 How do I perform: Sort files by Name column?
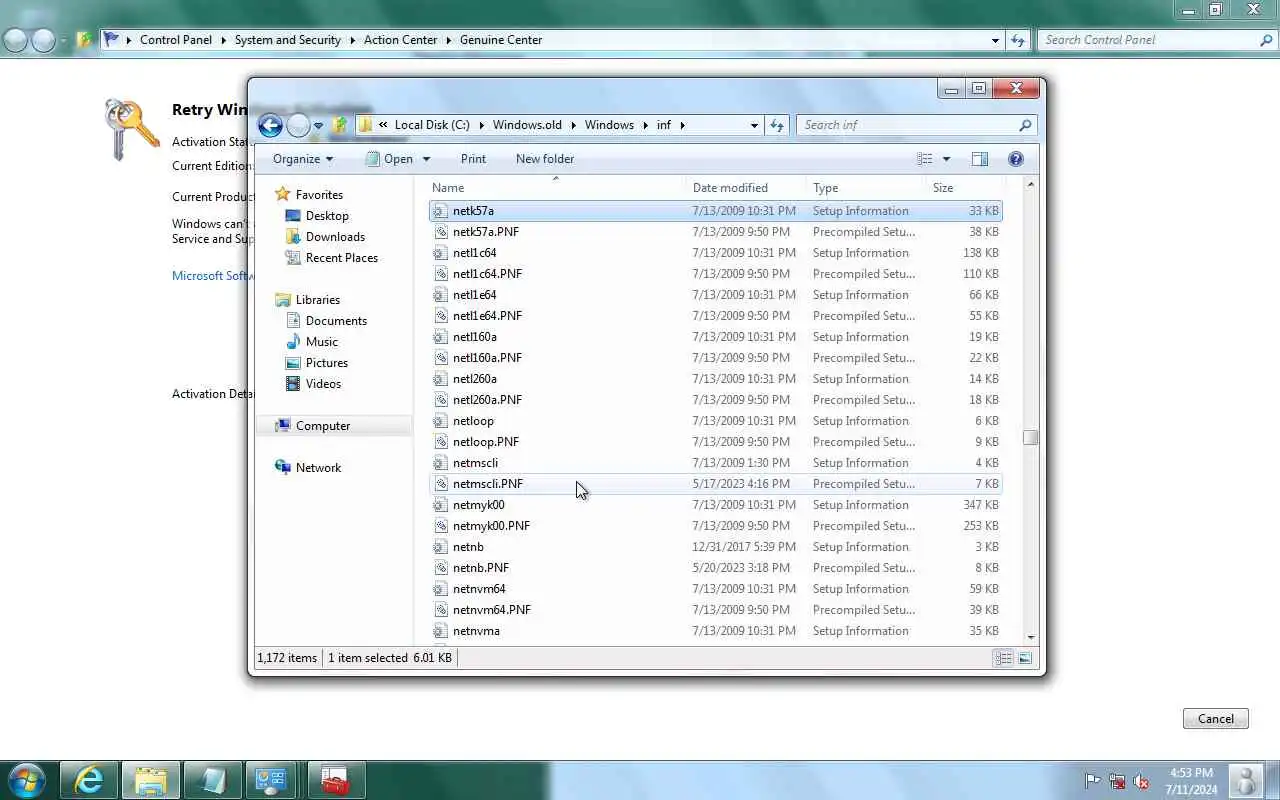point(555,188)
